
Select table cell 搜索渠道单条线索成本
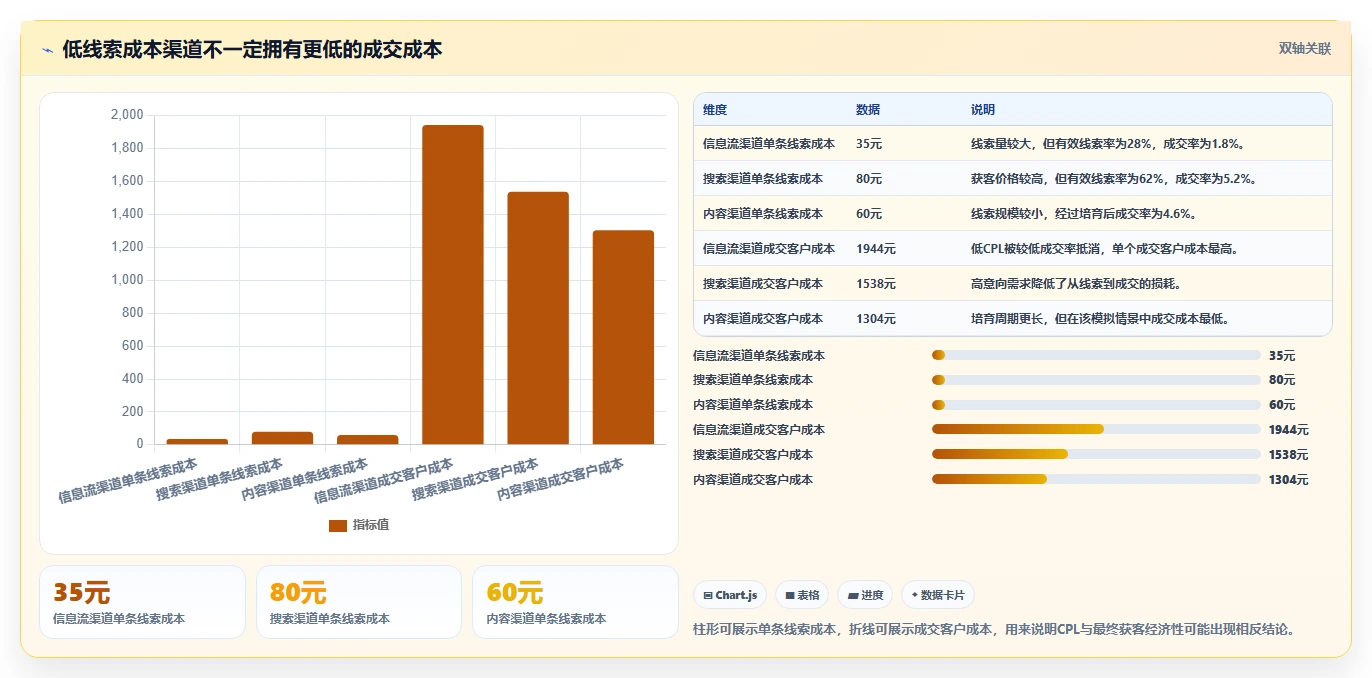pyautogui.click(x=763, y=179)
